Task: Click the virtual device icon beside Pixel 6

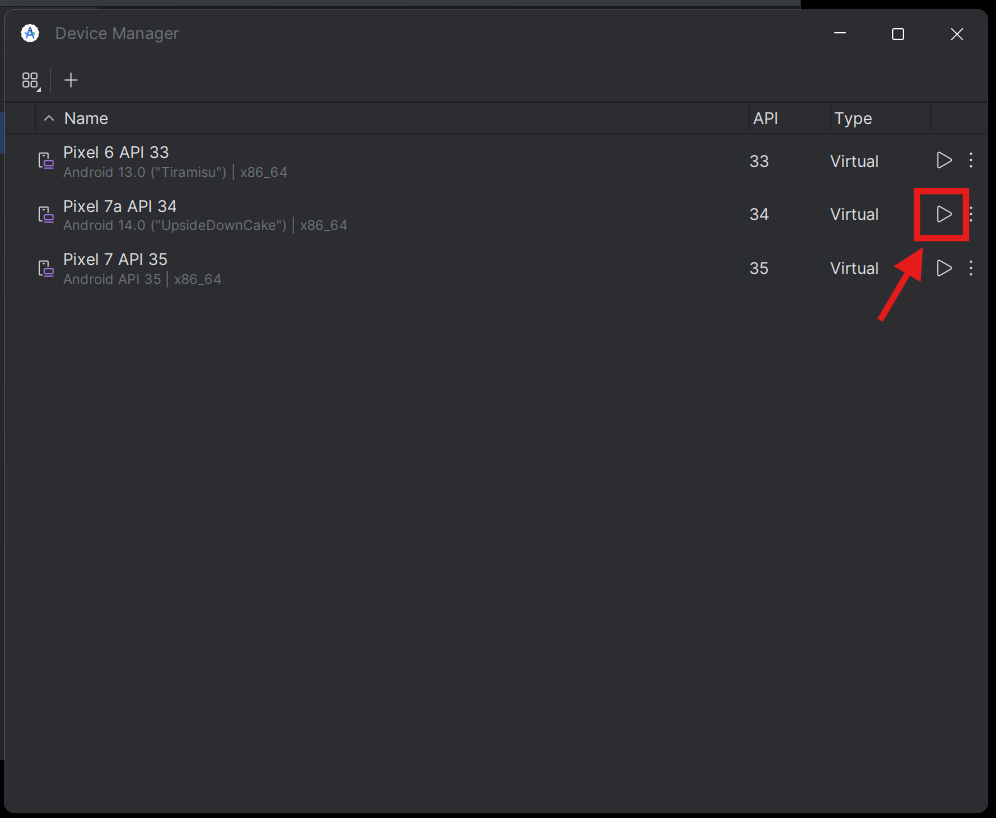Action: (46, 161)
